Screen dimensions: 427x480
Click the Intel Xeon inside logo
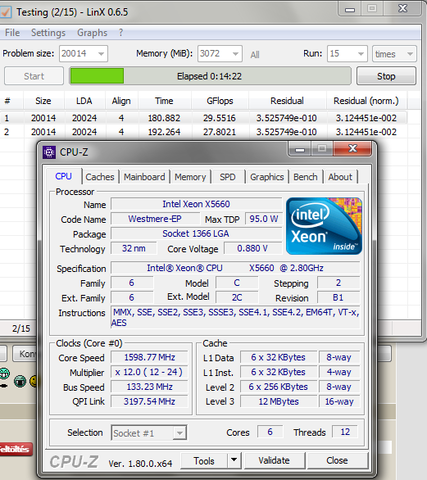point(324,226)
